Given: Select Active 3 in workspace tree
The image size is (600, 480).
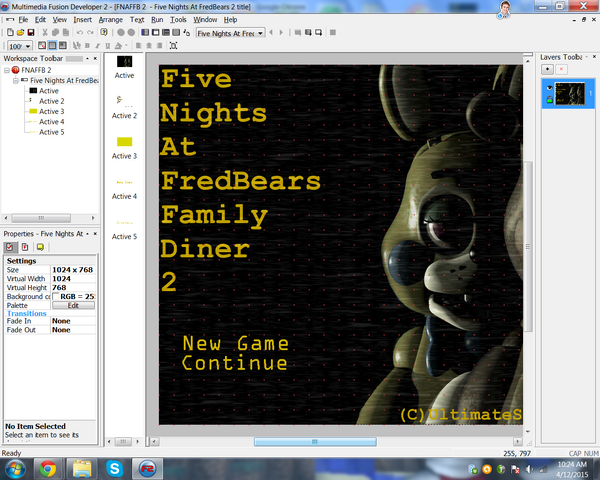Looking at the screenshot, I should (x=52, y=111).
